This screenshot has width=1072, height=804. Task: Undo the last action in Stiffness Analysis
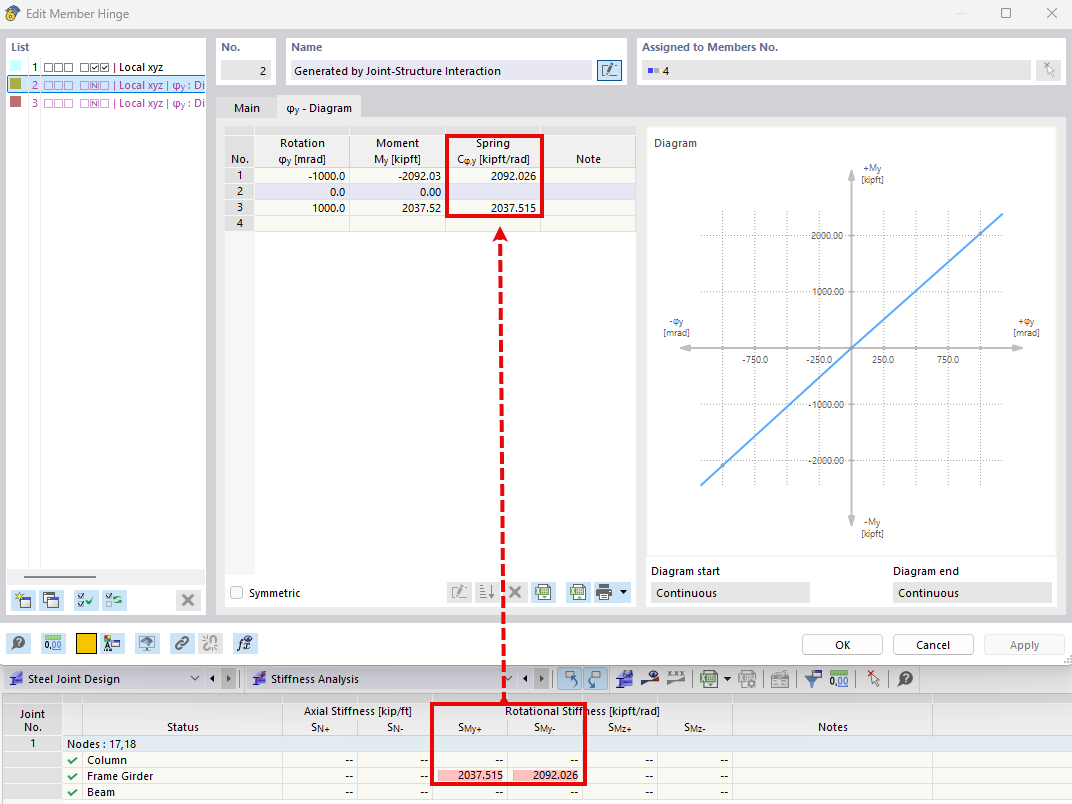coord(570,679)
